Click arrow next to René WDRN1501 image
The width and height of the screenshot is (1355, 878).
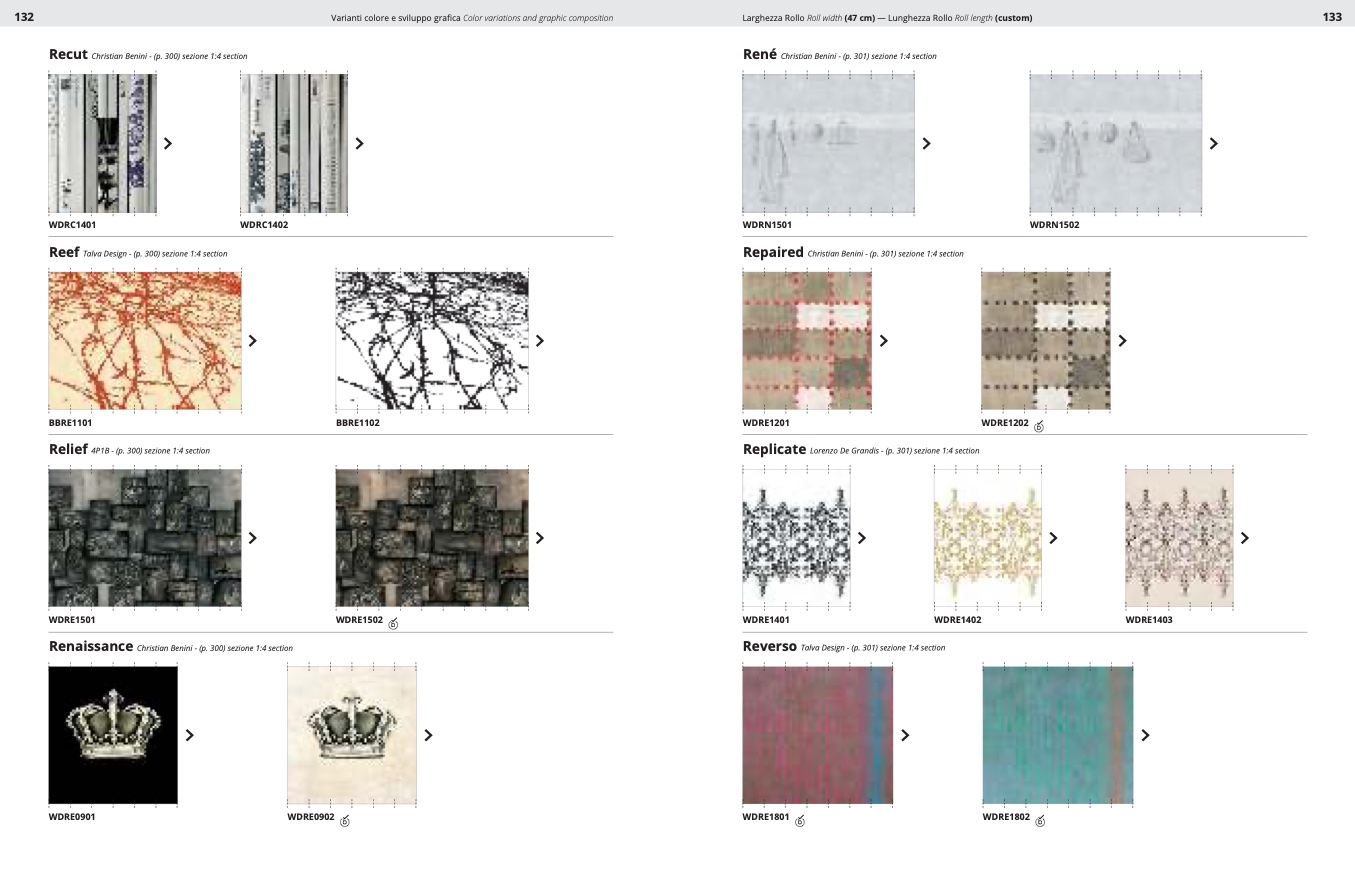pyautogui.click(x=927, y=143)
